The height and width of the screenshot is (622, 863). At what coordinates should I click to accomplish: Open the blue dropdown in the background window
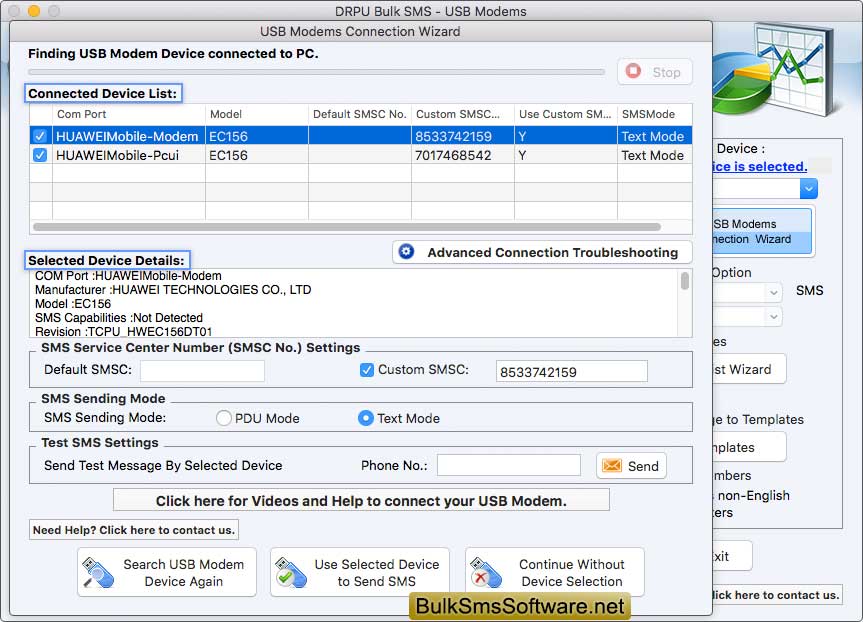(808, 189)
